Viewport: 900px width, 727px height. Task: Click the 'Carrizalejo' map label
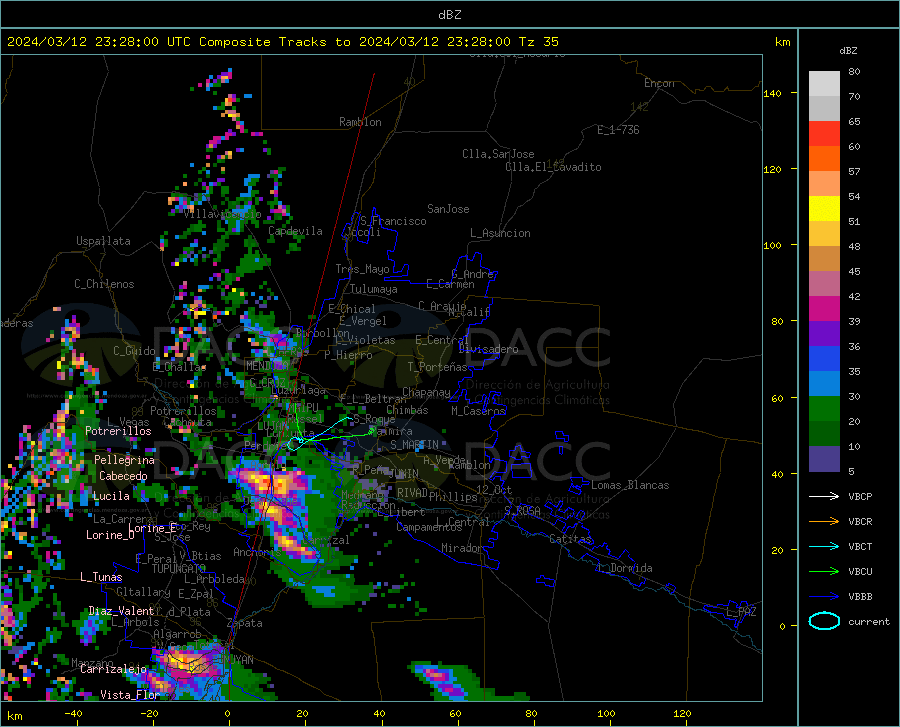(x=114, y=669)
